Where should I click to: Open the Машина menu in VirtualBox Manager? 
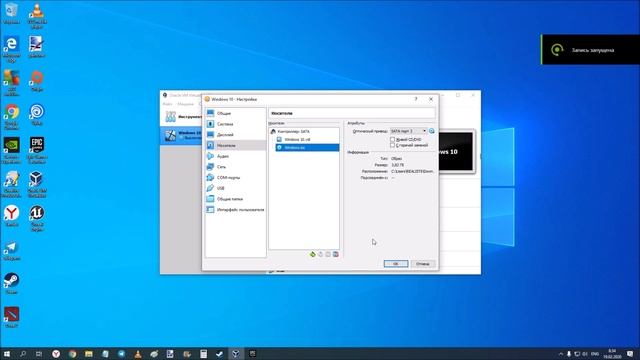[185, 104]
